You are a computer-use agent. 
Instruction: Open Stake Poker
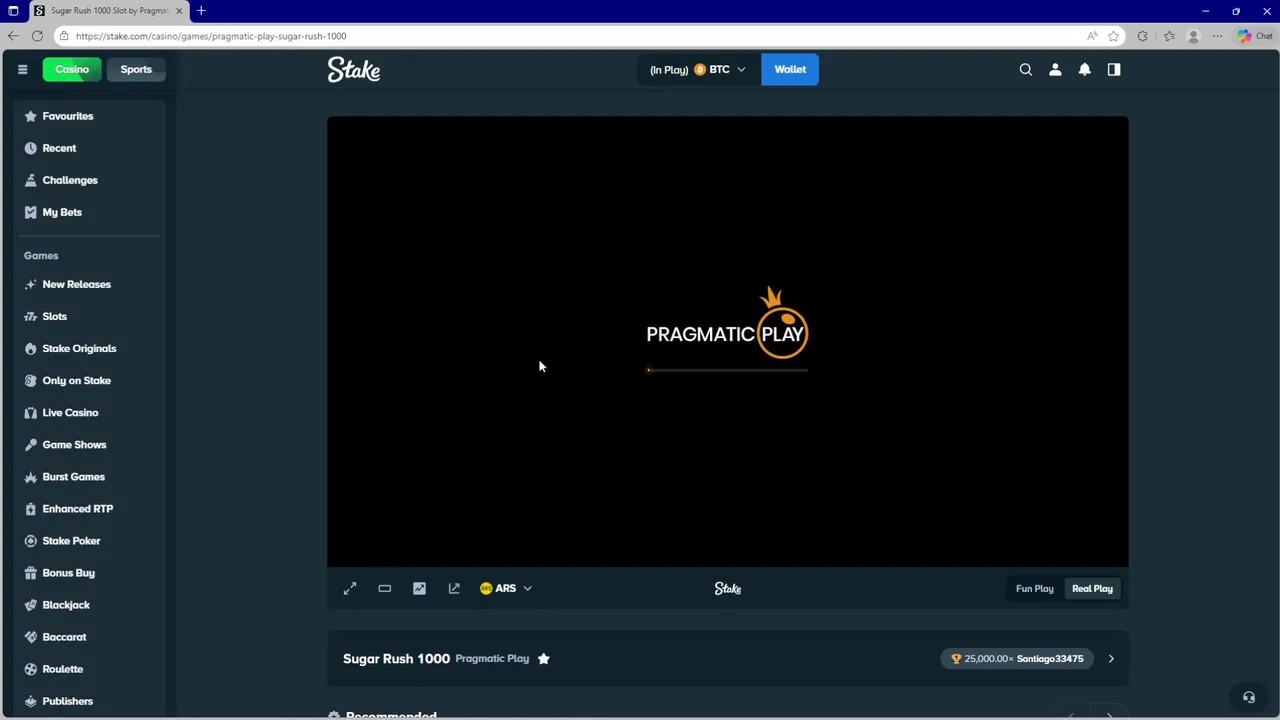click(x=71, y=540)
